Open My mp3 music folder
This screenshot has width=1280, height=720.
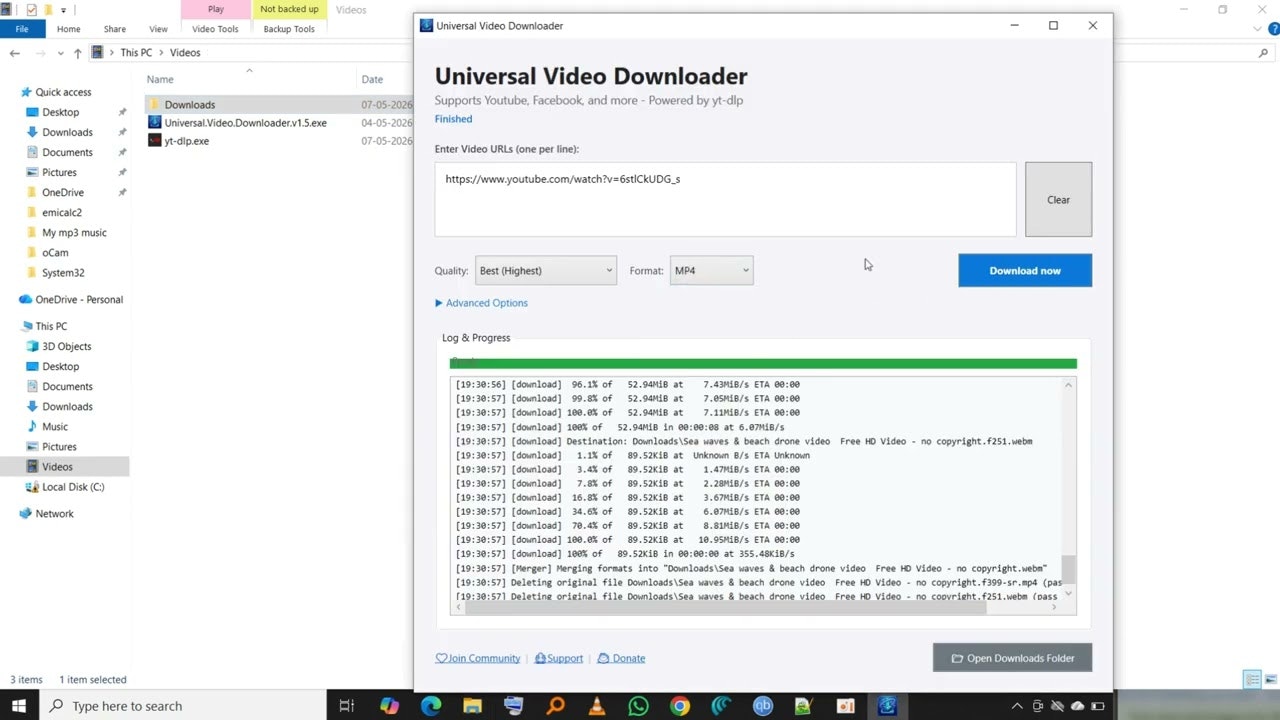coord(74,232)
